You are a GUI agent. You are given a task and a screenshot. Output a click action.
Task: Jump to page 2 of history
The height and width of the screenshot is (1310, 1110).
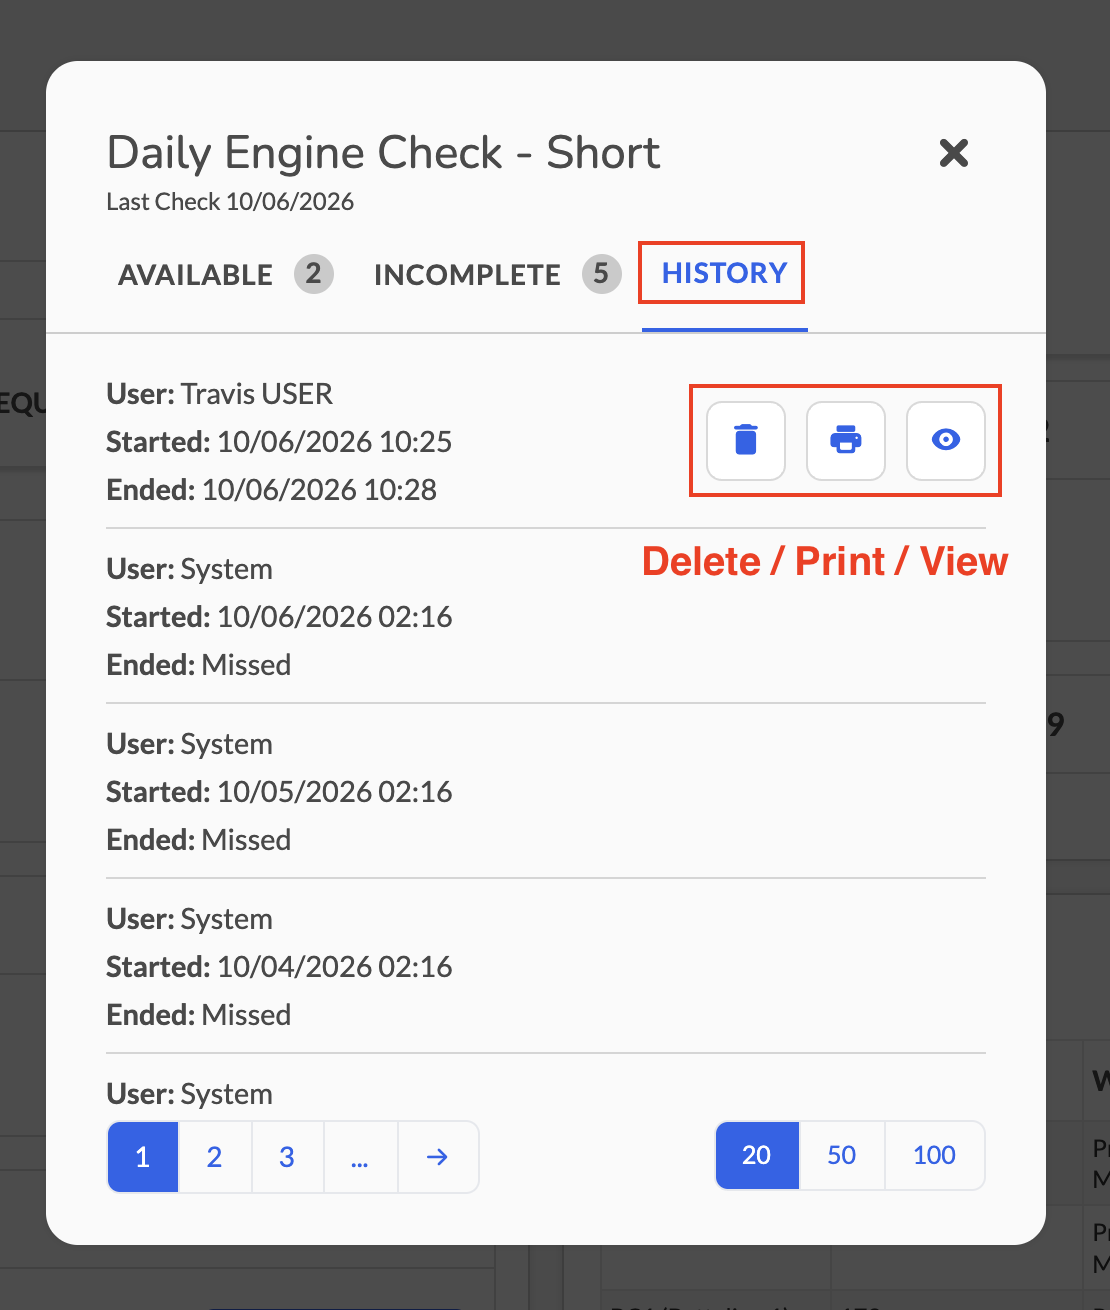pyautogui.click(x=214, y=1157)
